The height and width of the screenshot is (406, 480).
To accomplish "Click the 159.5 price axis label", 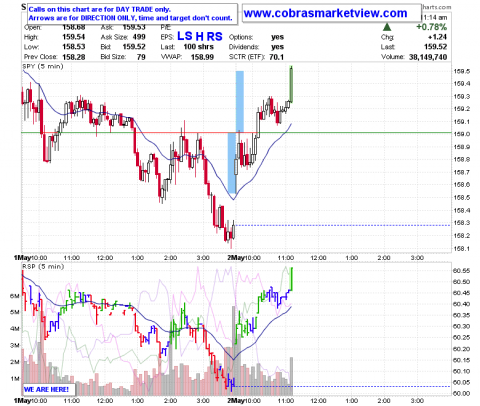I will [x=461, y=71].
